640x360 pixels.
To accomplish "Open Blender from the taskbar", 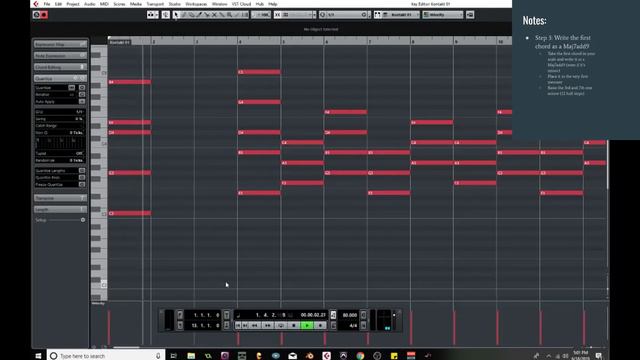I will coord(310,356).
